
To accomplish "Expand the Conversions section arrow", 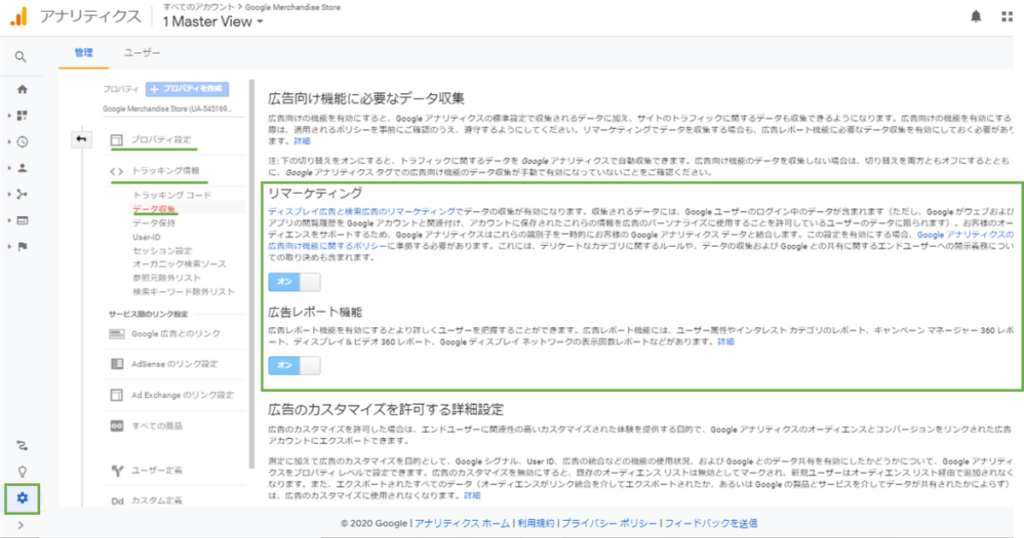I will [9, 247].
